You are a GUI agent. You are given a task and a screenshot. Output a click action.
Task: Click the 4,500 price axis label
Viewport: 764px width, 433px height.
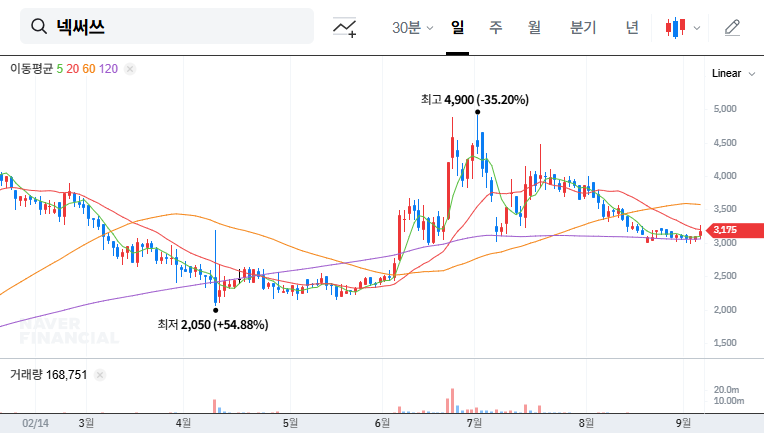click(x=725, y=143)
